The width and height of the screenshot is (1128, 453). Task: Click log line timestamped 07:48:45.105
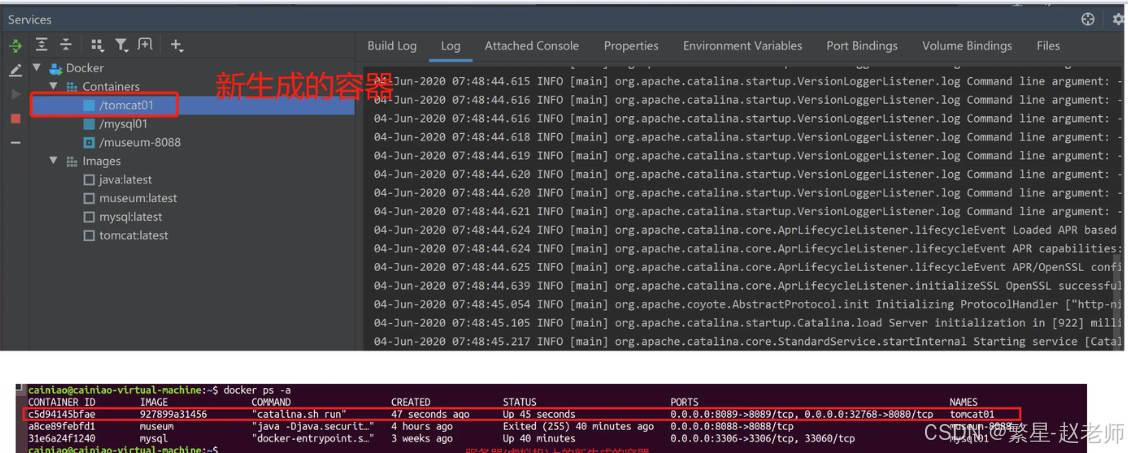(x=748, y=323)
